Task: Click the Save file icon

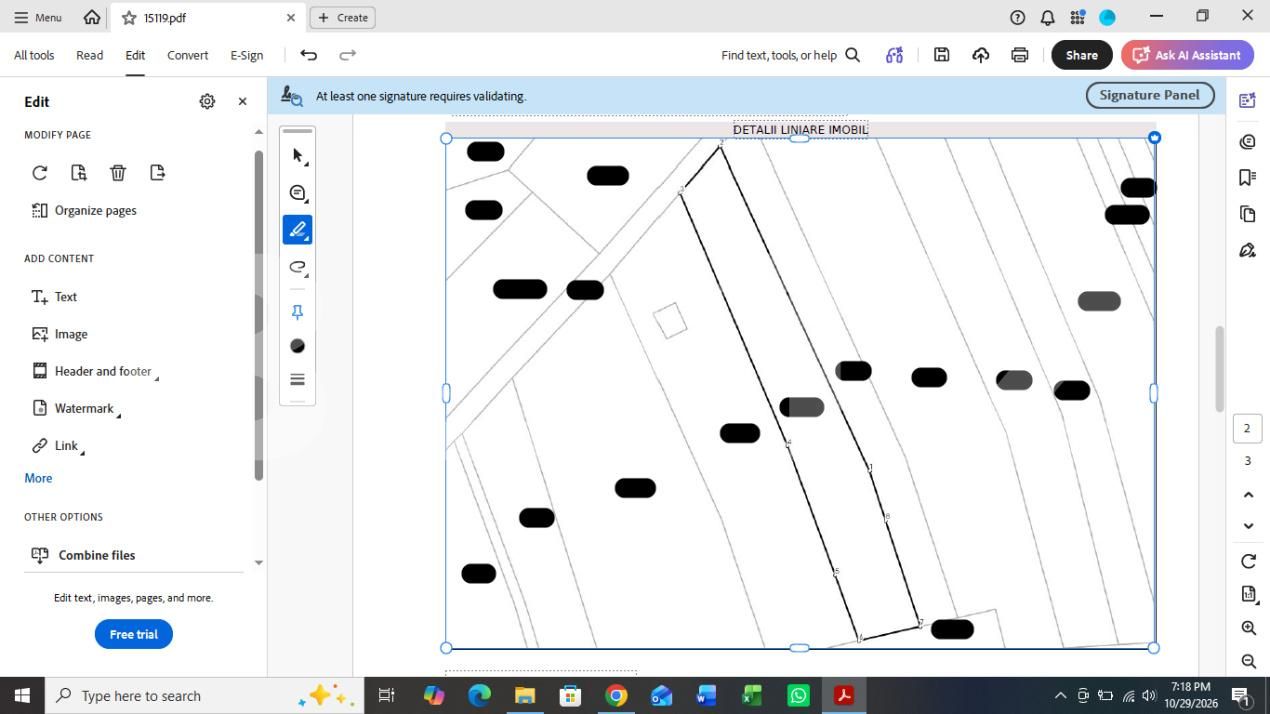Action: 941,55
